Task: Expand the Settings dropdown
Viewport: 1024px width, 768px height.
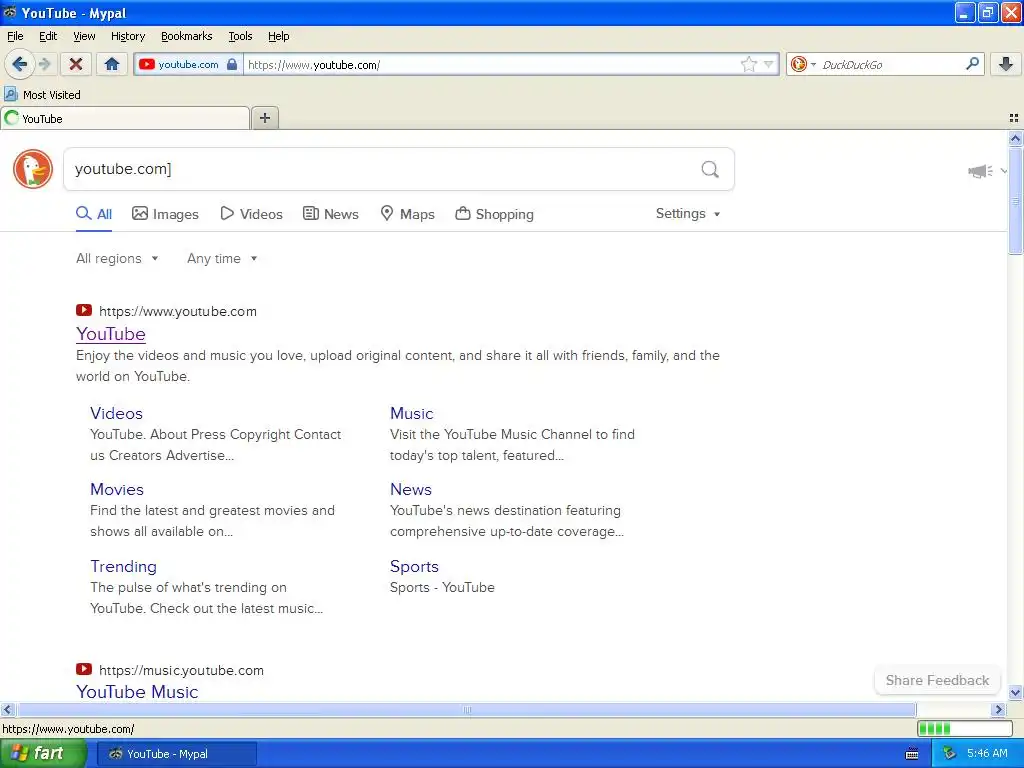Action: [x=688, y=214]
